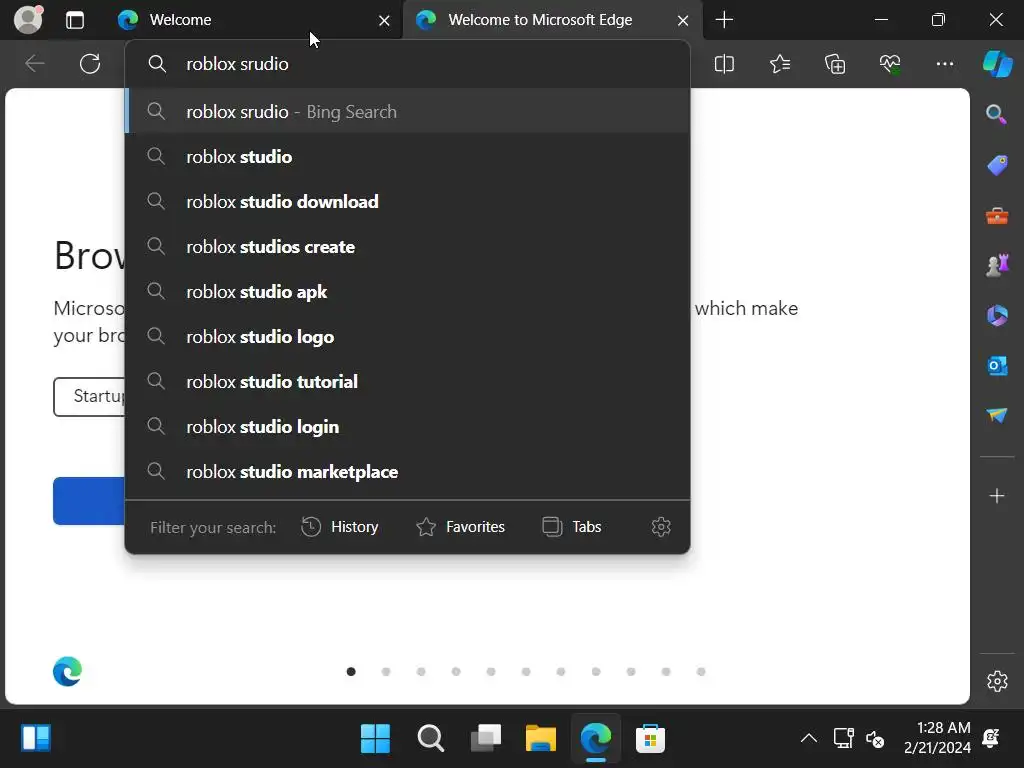Select 'roblox studio tutorial' suggestion

coord(408,381)
